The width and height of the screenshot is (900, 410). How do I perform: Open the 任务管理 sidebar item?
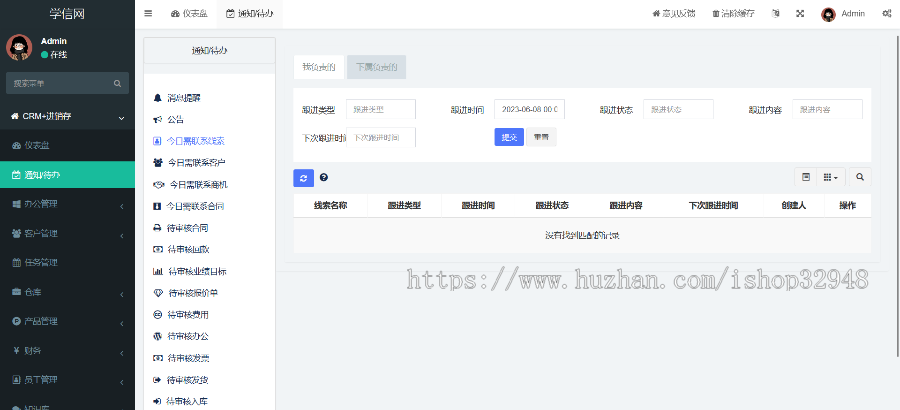click(x=67, y=263)
